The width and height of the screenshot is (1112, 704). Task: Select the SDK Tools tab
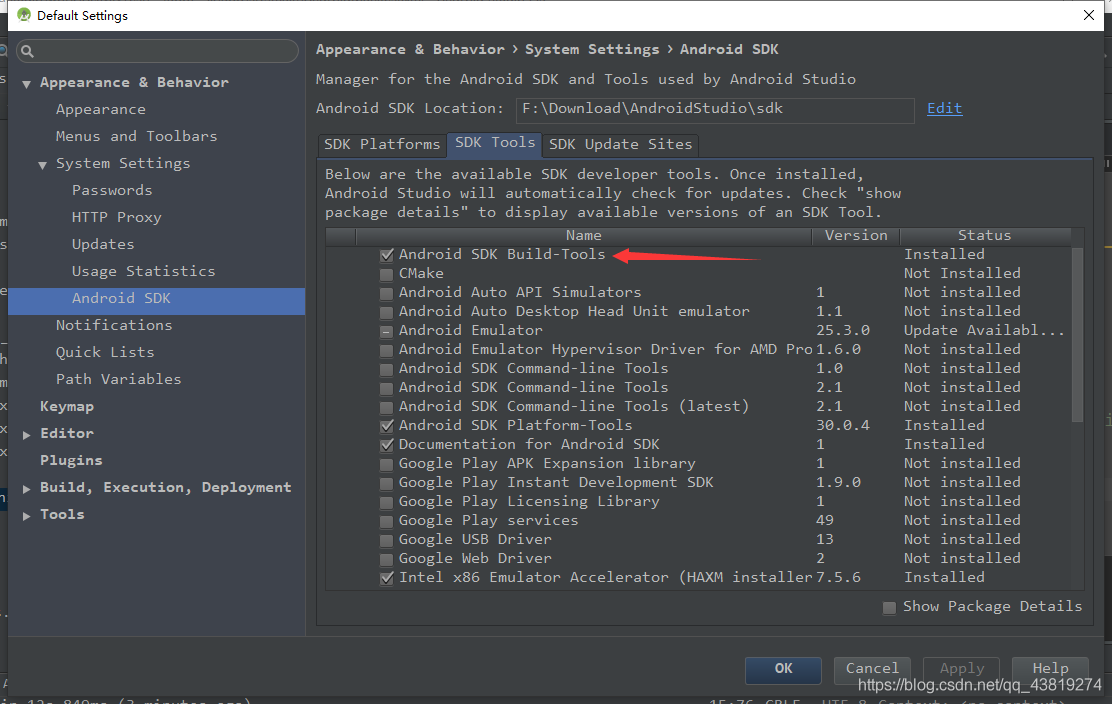(494, 144)
